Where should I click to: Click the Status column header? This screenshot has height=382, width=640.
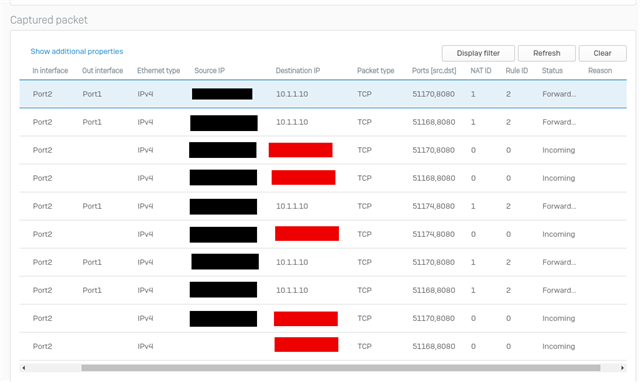(x=552, y=71)
